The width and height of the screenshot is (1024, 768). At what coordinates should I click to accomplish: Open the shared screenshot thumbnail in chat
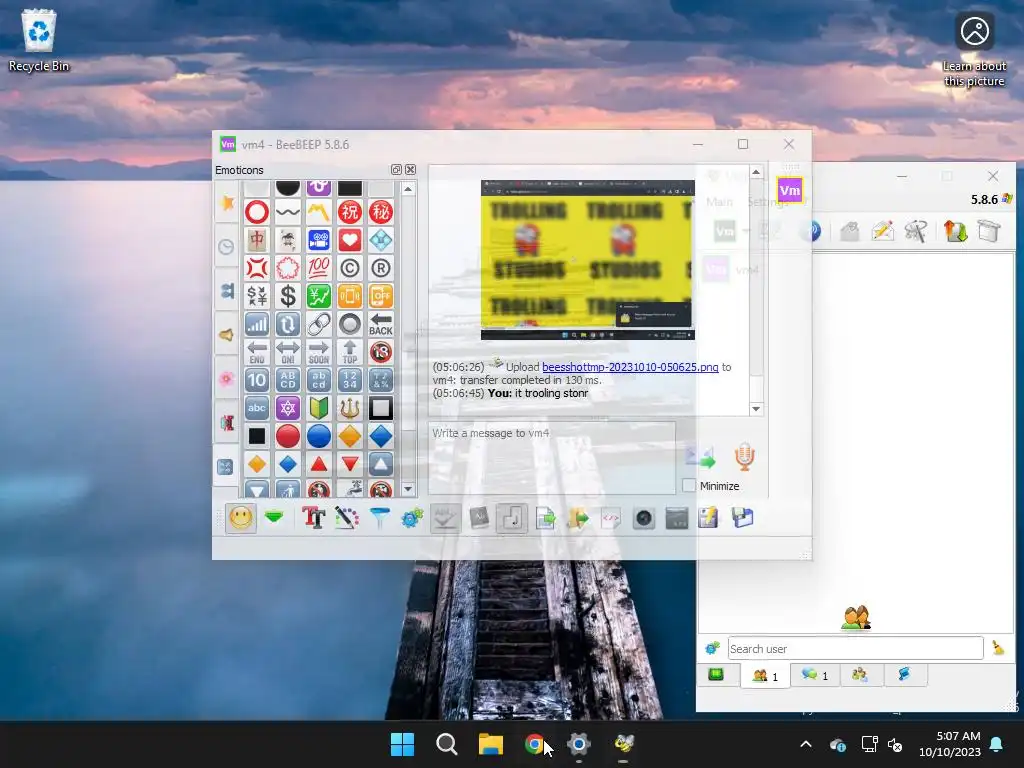pyautogui.click(x=588, y=260)
